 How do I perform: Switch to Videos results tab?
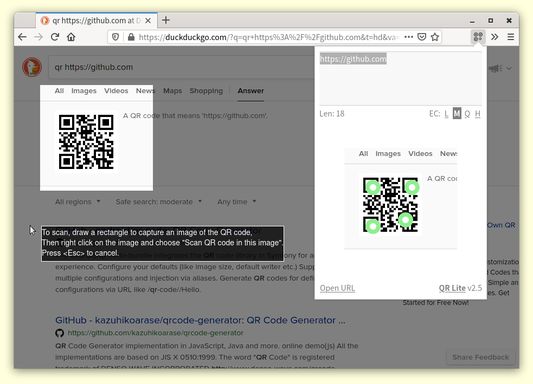click(x=116, y=91)
